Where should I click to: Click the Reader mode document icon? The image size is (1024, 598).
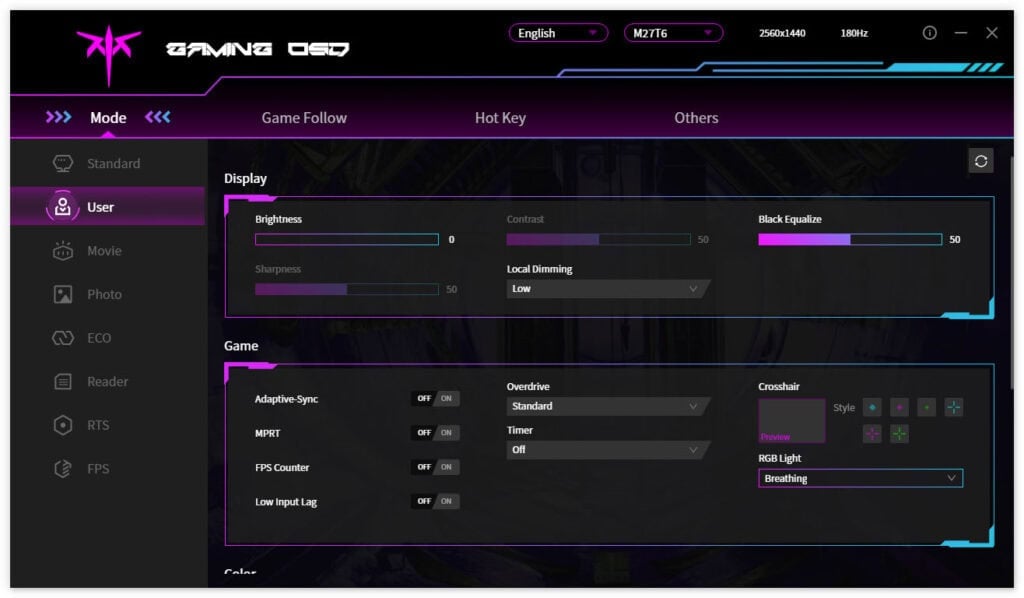(x=63, y=381)
